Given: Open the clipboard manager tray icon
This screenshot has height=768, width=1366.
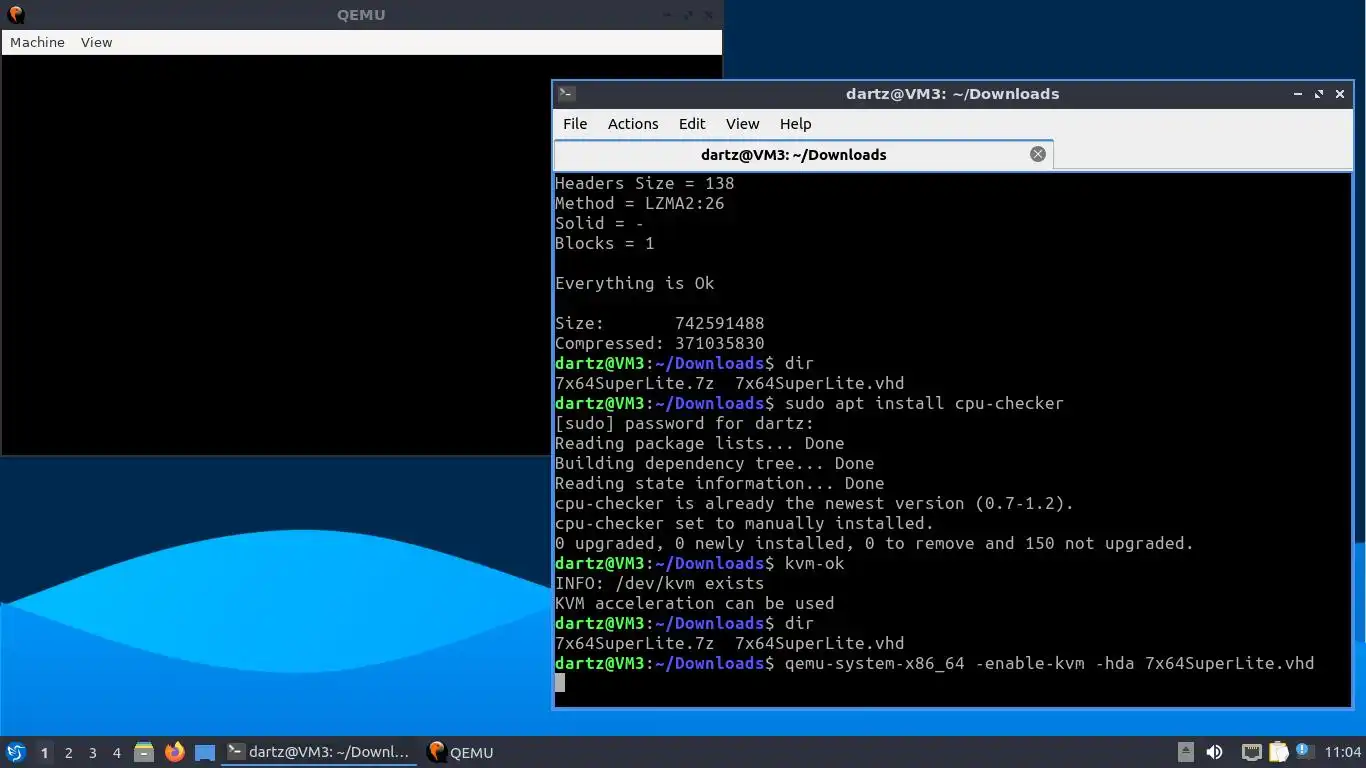Looking at the screenshot, I should pos(1279,752).
